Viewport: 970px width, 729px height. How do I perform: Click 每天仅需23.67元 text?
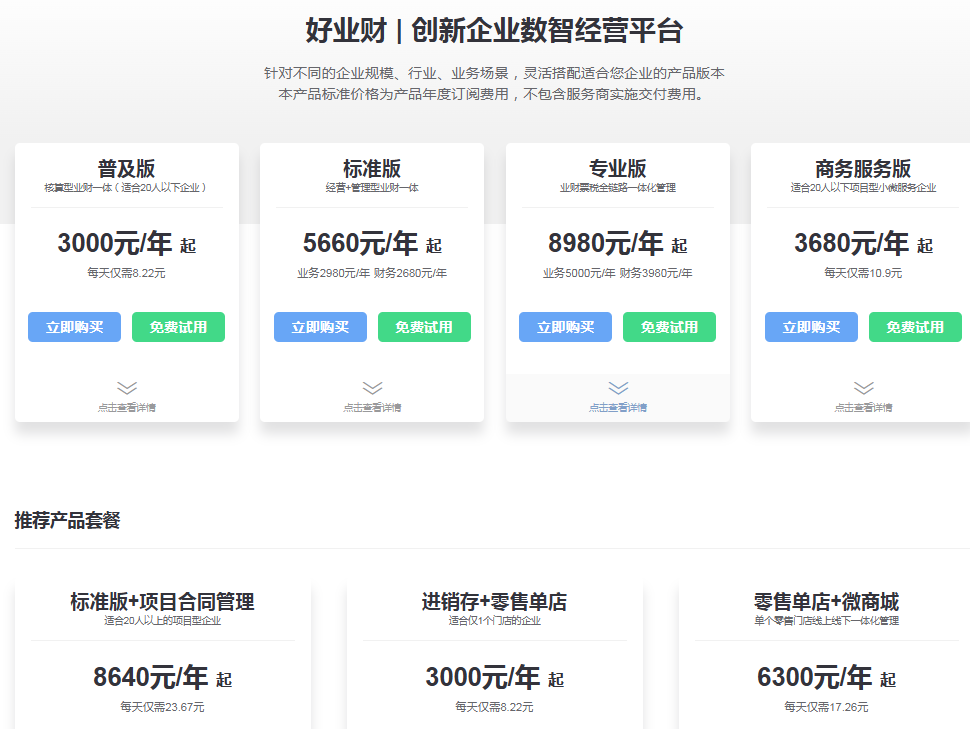(162, 707)
